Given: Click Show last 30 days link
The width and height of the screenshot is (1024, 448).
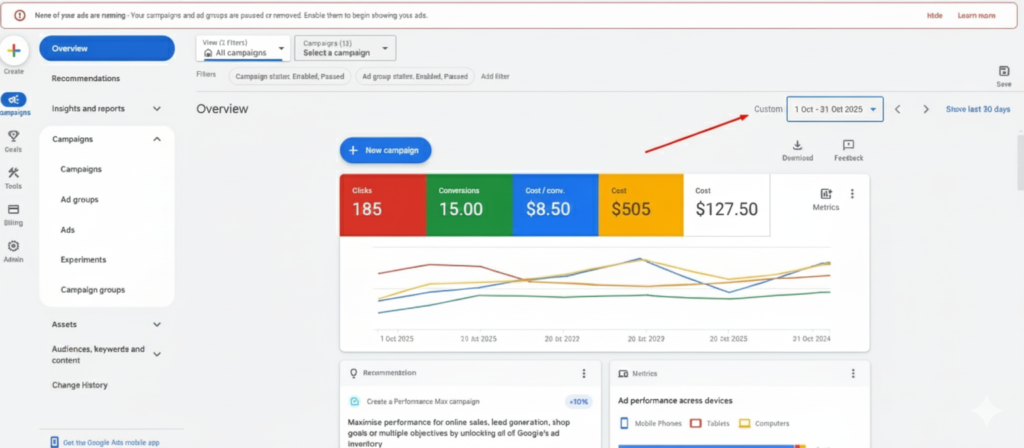Looking at the screenshot, I should (977, 109).
